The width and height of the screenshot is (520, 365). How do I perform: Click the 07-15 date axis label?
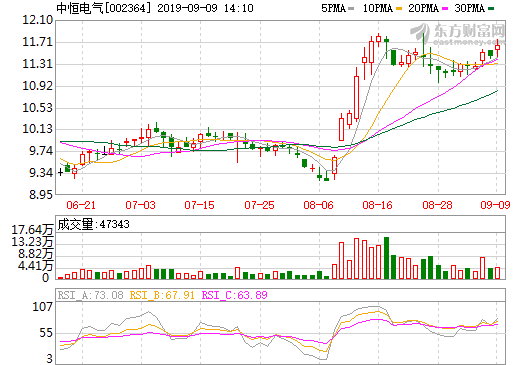[x=199, y=205]
